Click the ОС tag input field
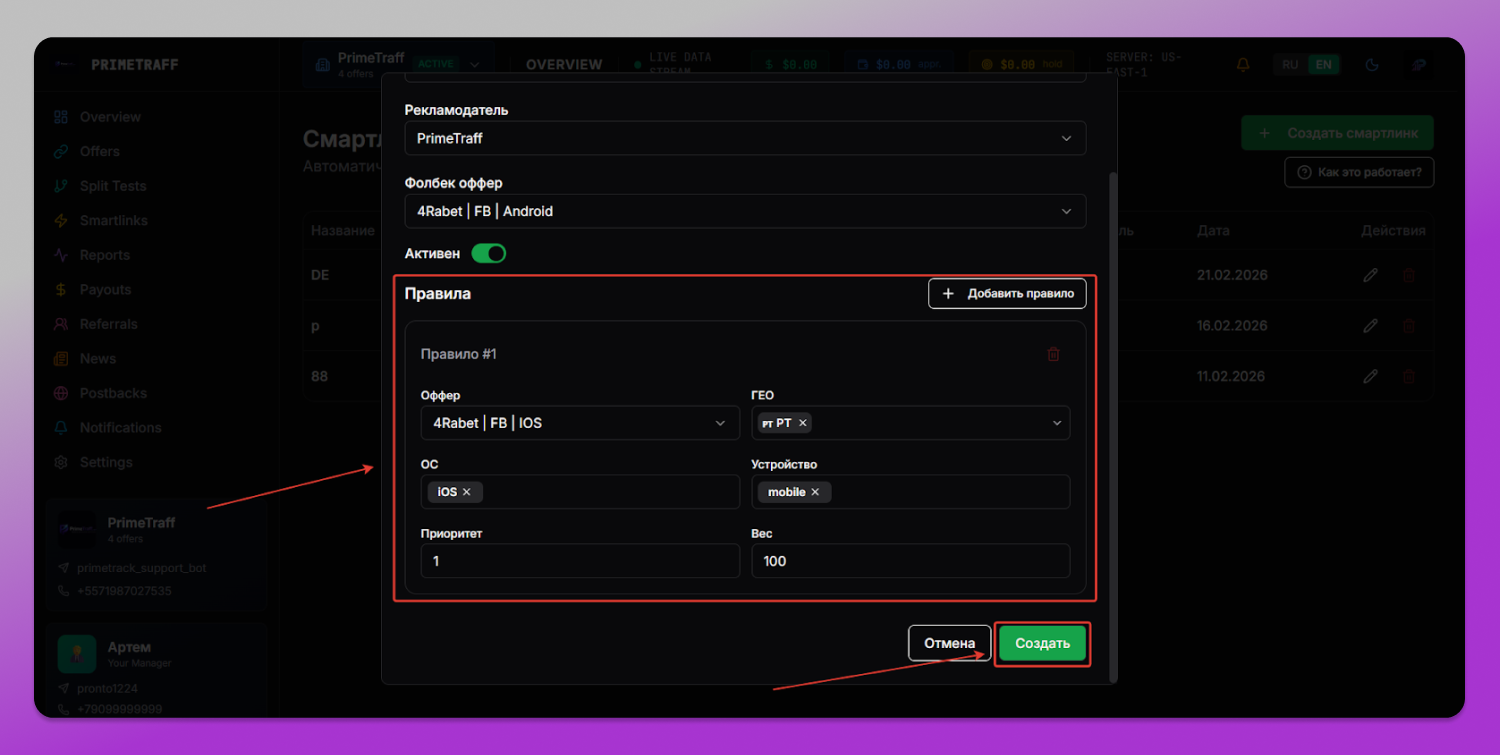This screenshot has height=755, width=1500. tap(580, 492)
